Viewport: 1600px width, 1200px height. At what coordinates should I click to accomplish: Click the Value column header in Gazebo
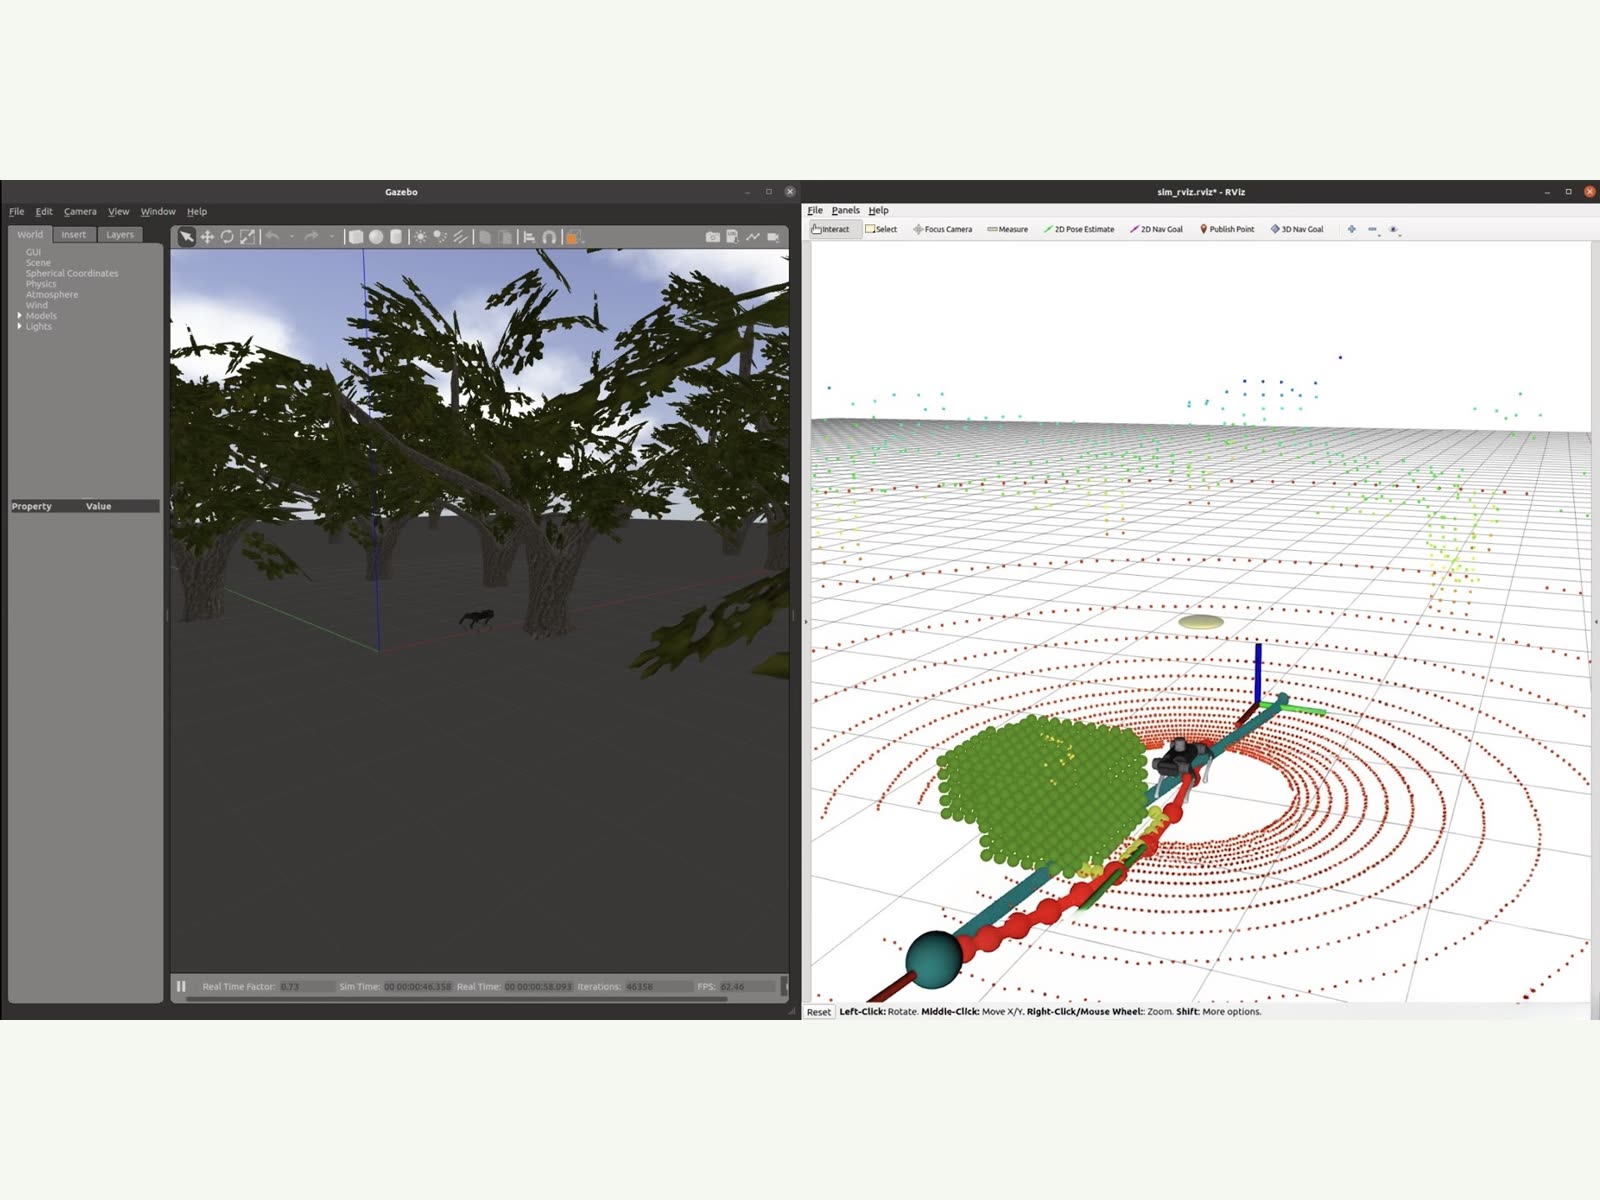(98, 506)
